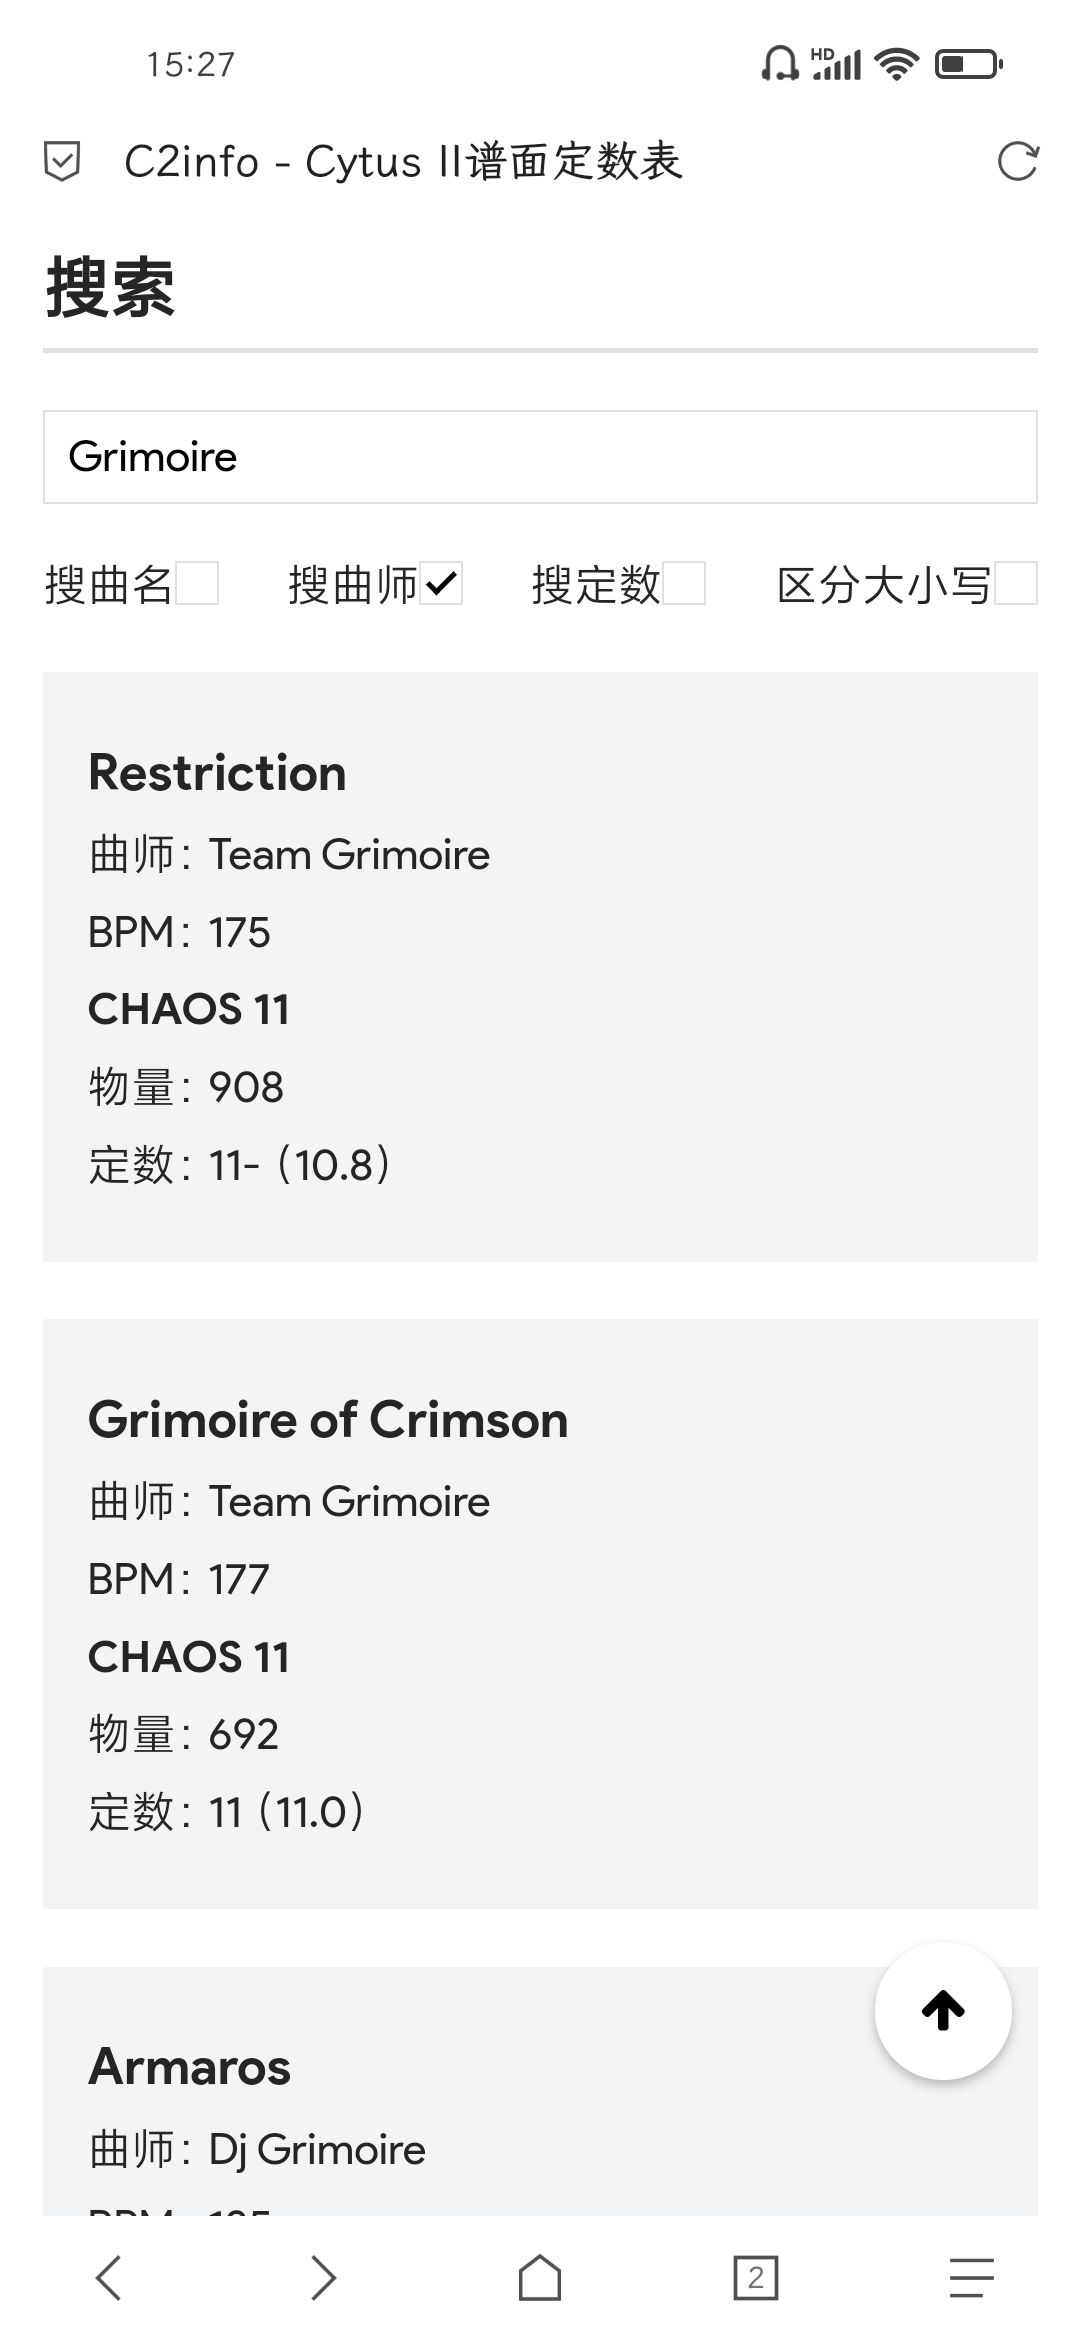Screen dimensions: 1080x2340
Task: Open the tab switcher showing 2 tabs
Action: 755,2278
